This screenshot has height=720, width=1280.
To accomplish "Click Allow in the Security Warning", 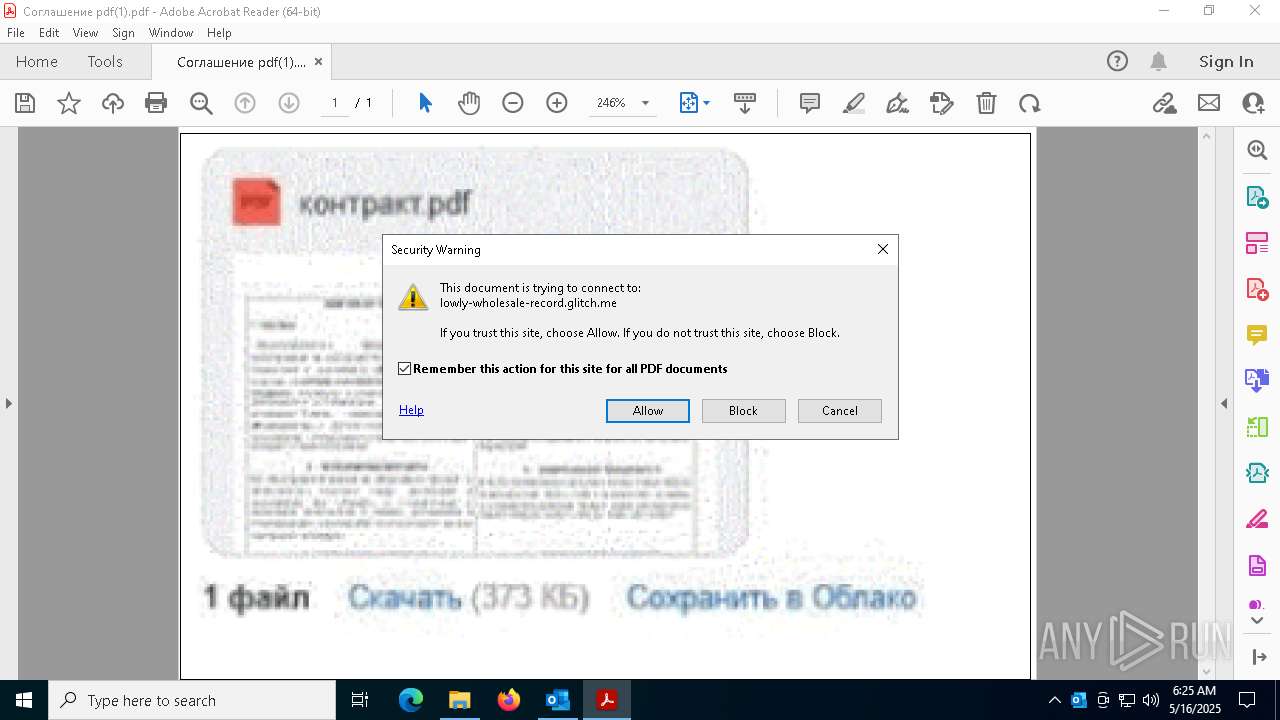I will click(x=648, y=411).
